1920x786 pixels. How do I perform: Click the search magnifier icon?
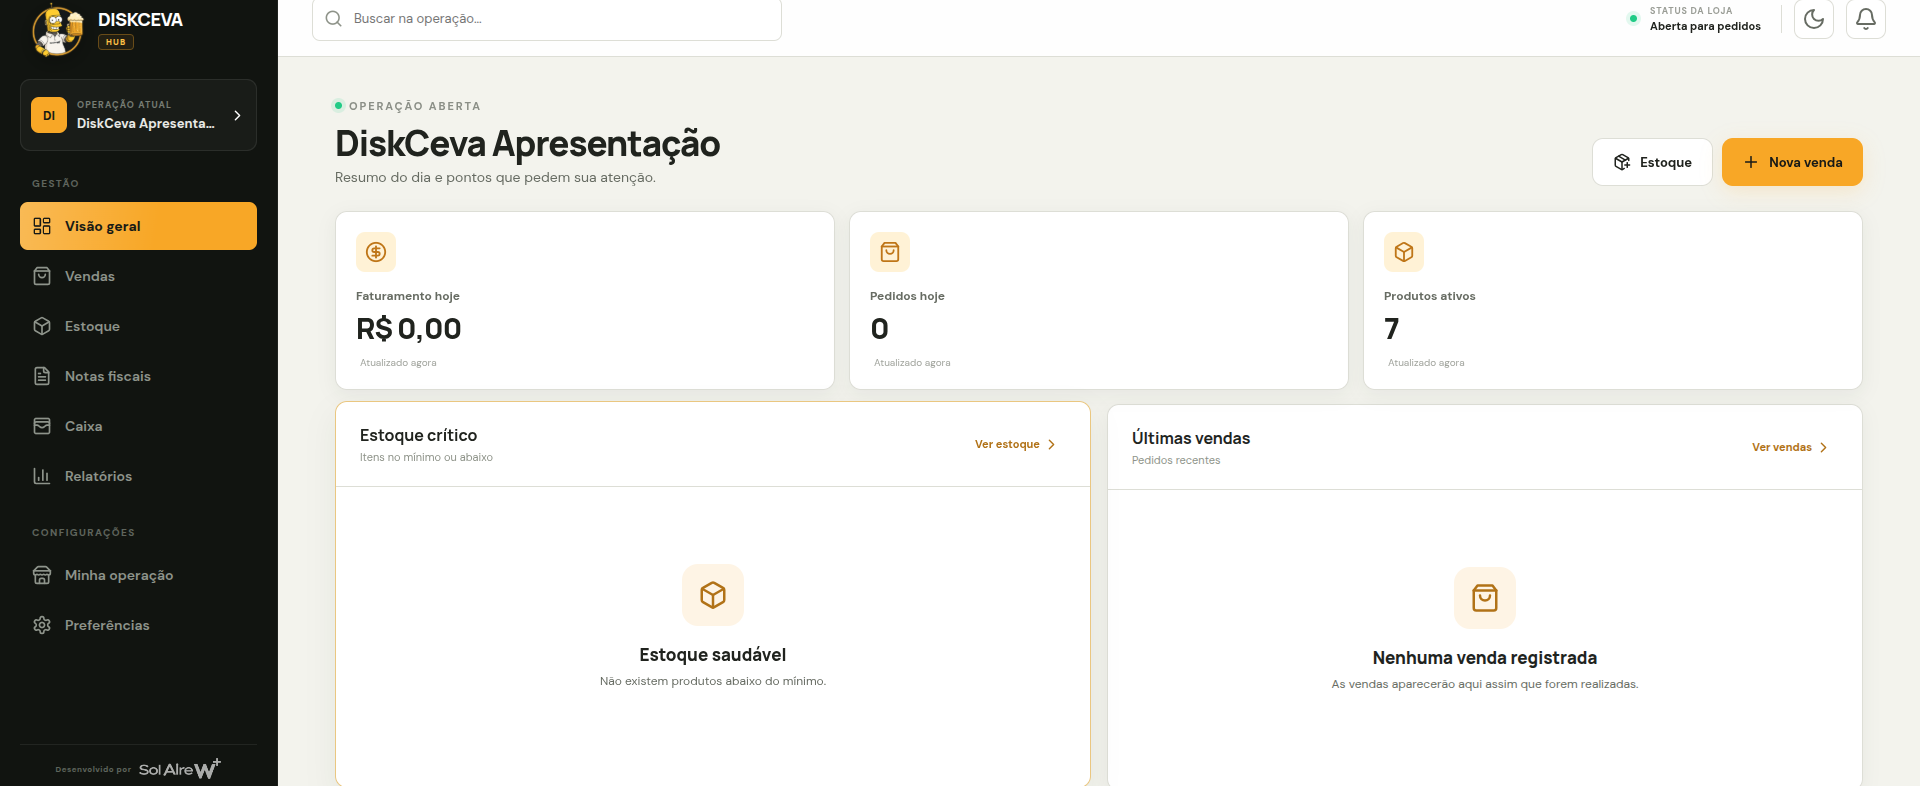pos(334,19)
